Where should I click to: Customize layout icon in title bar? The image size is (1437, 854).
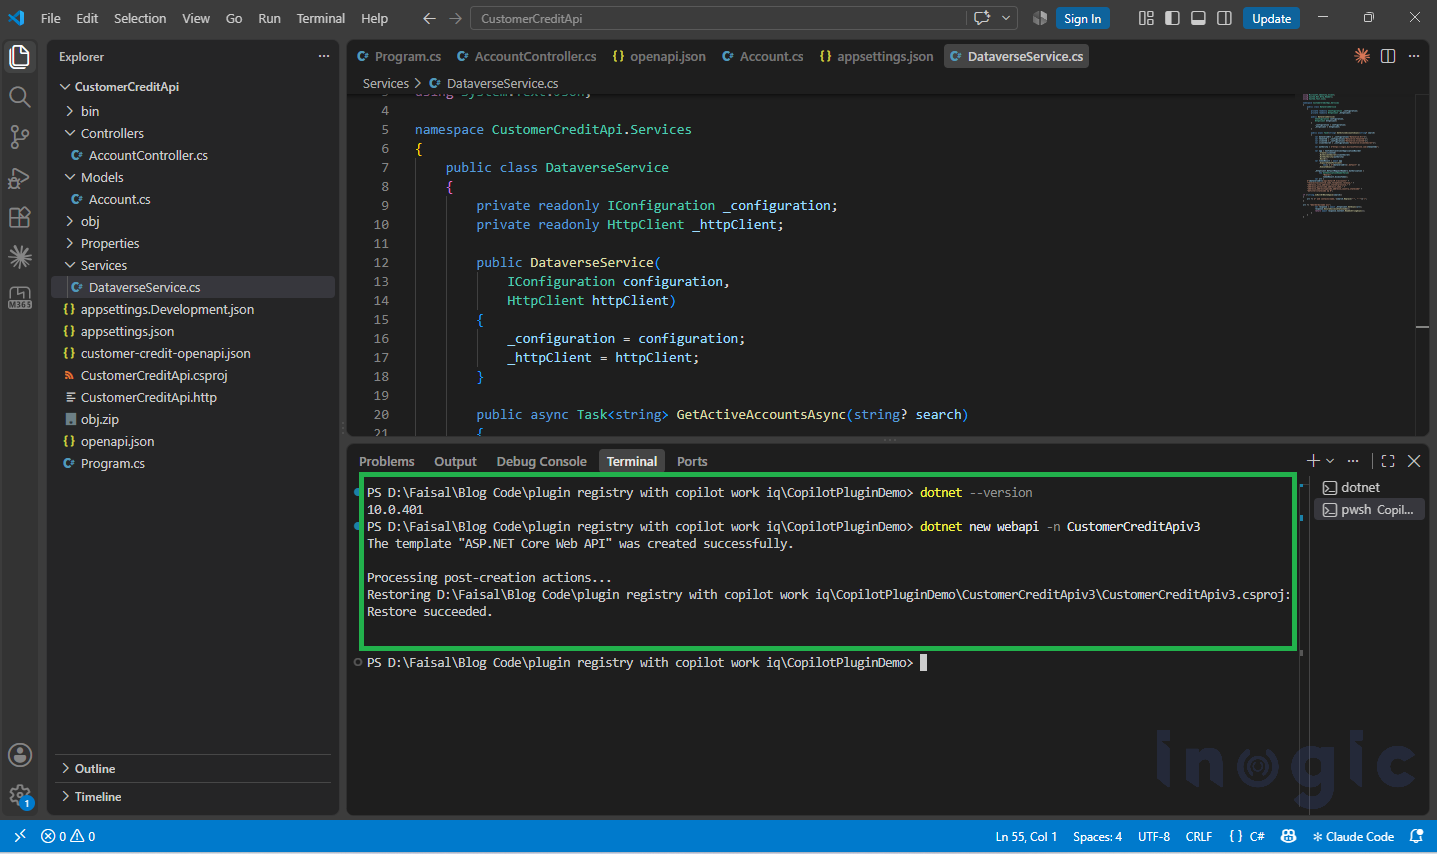[x=1146, y=18]
